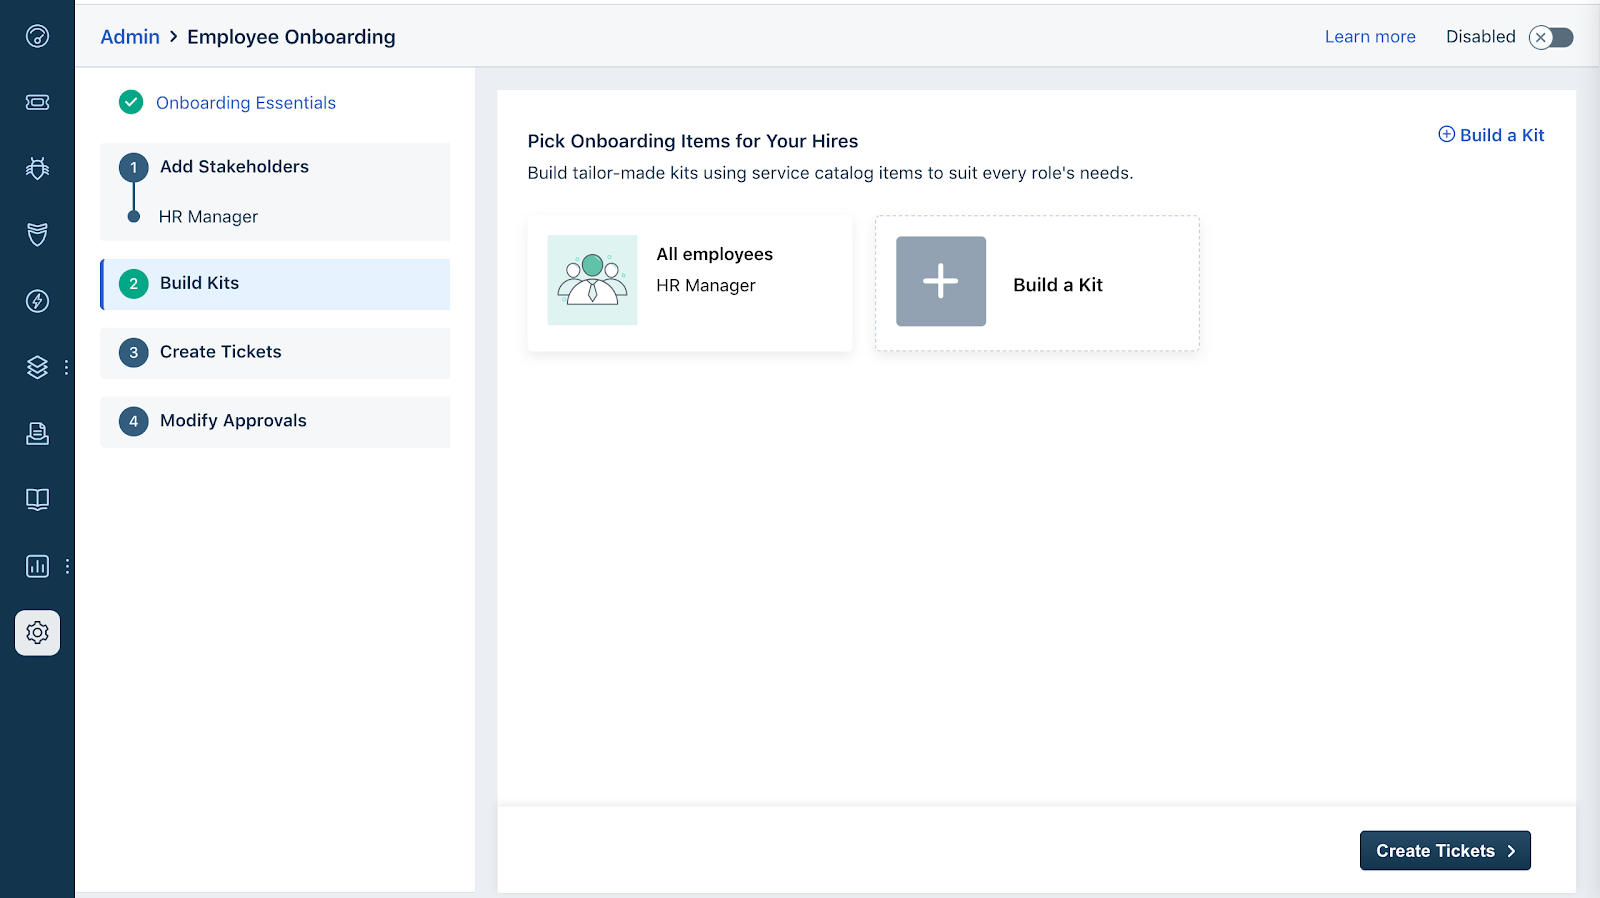Screen dimensions: 1600x898
Task: Click the step 4 number circle
Action: [x=133, y=422]
